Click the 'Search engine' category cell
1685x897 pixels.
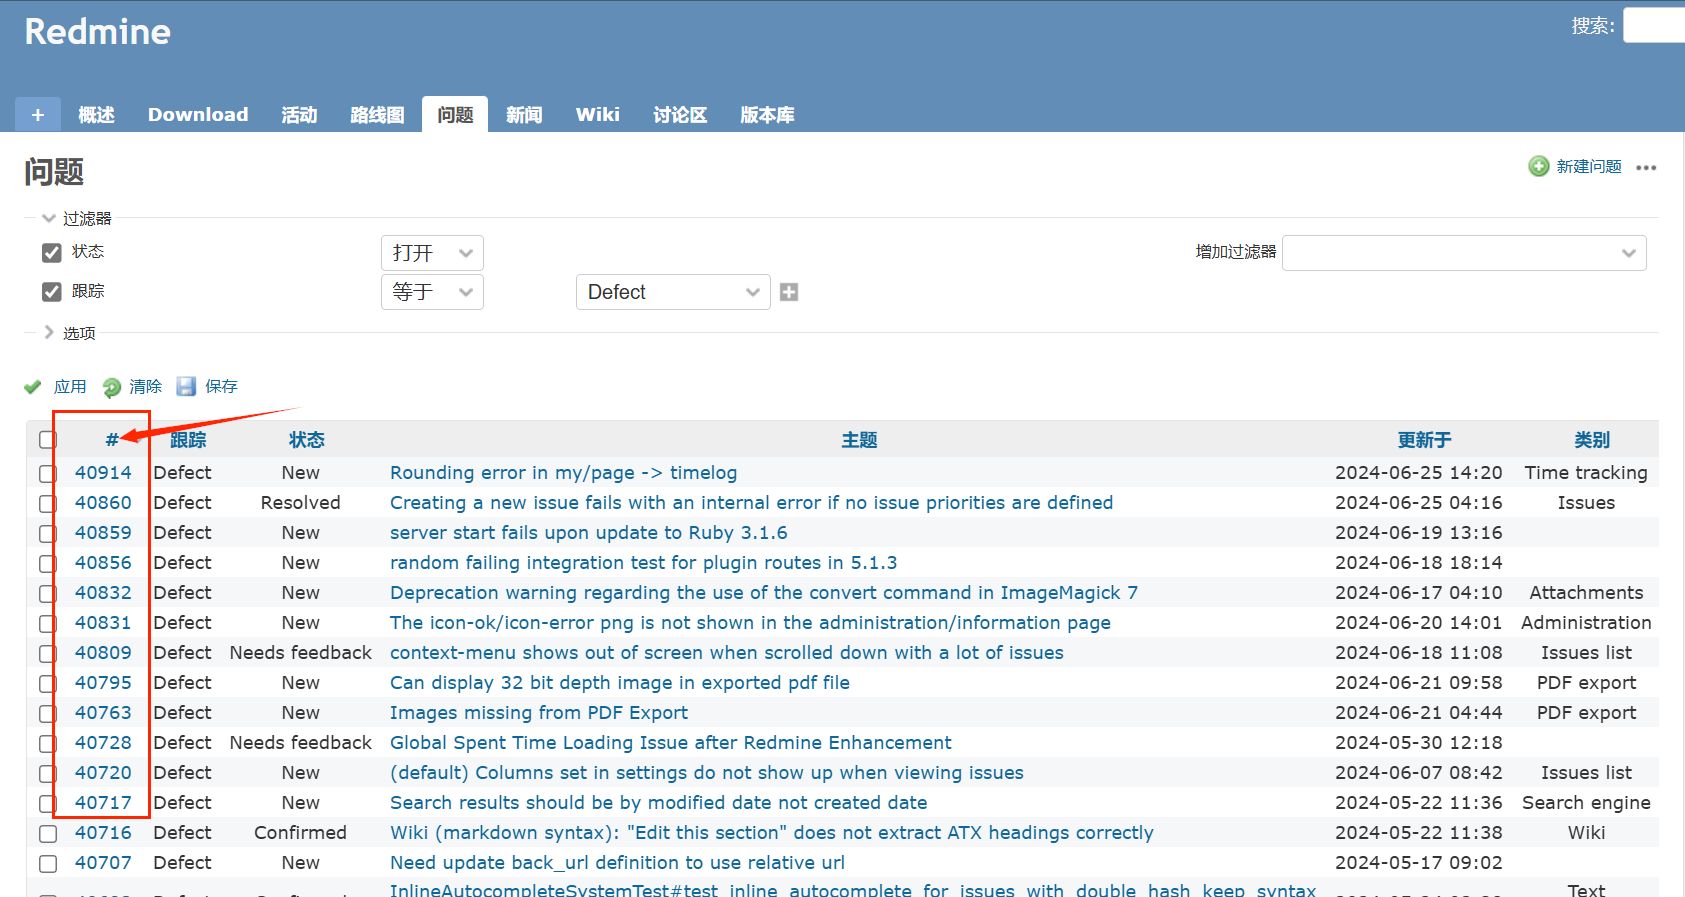click(1586, 803)
